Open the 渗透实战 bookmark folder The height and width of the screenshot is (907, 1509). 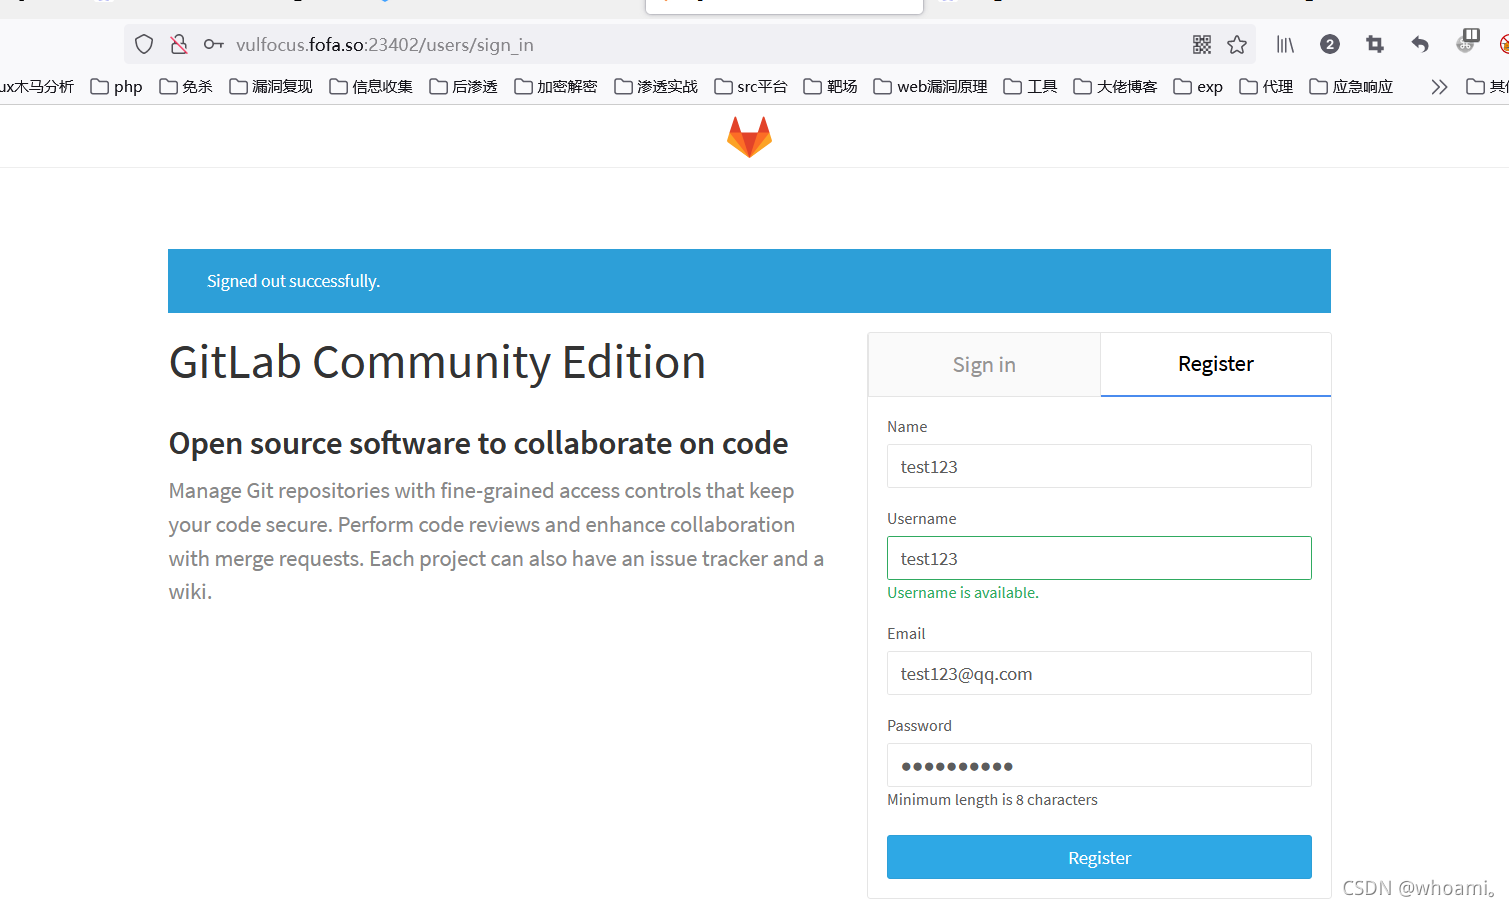[x=656, y=87]
